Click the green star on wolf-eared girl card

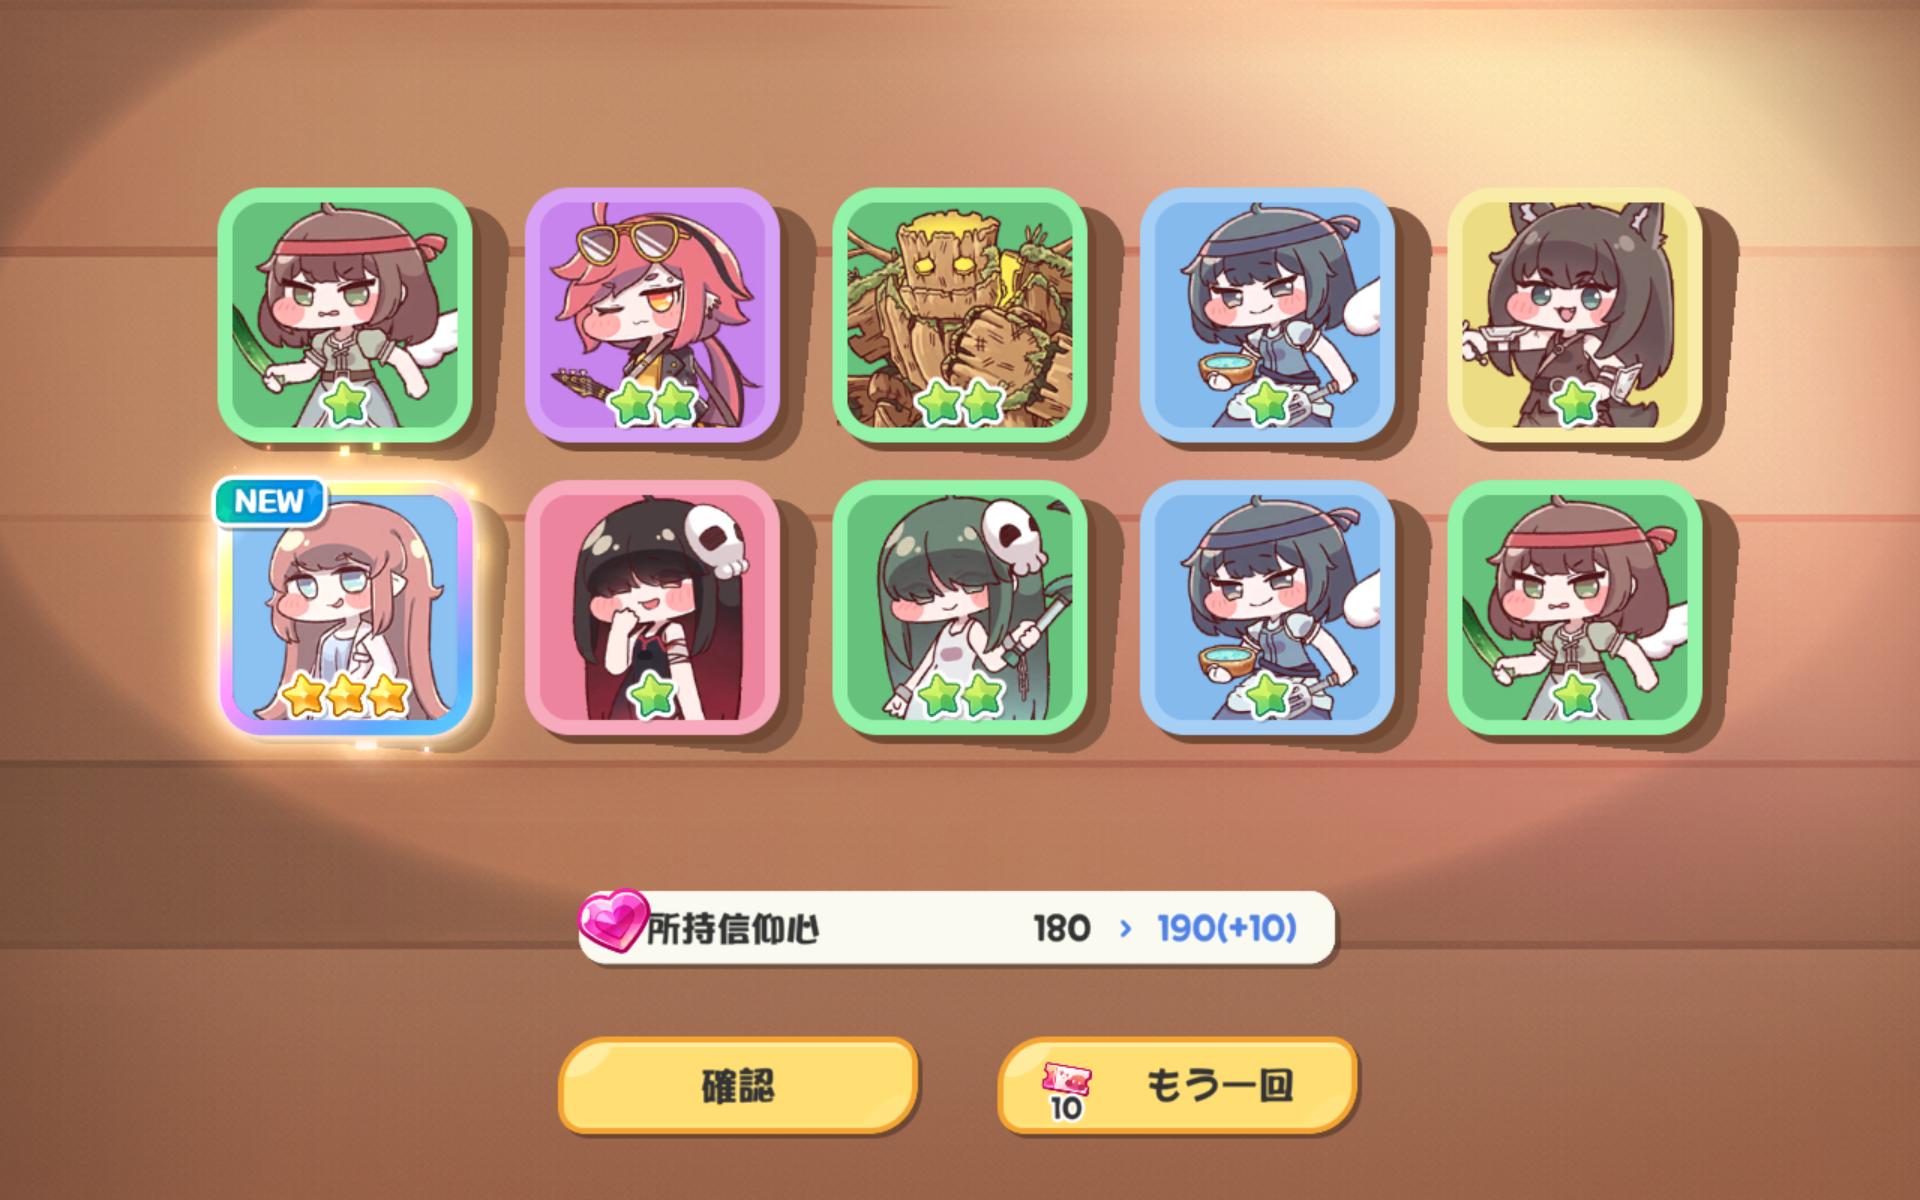1575,403
